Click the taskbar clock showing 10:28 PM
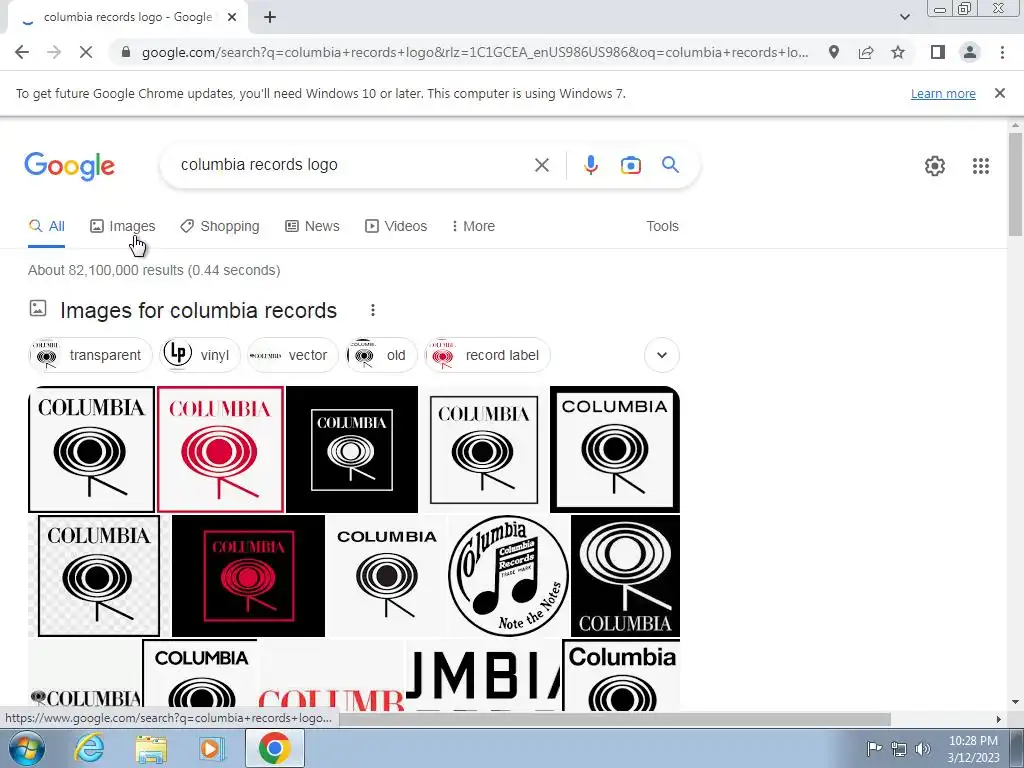The image size is (1024, 768). (x=973, y=749)
